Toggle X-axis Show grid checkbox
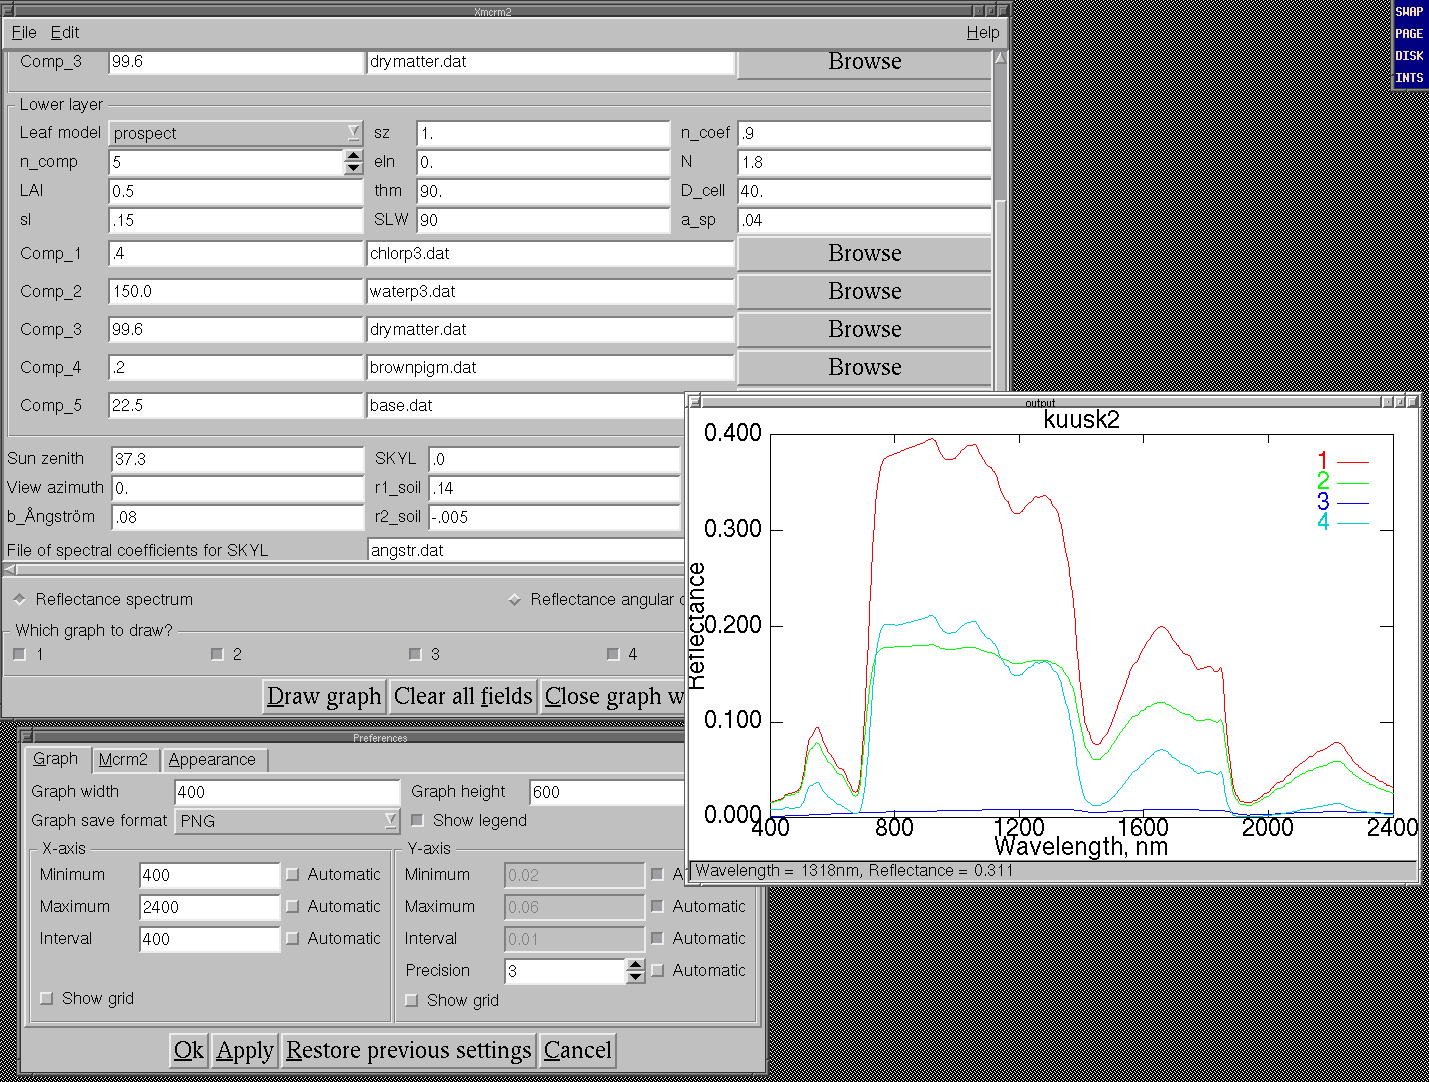Viewport: 1429px width, 1082px height. click(46, 998)
